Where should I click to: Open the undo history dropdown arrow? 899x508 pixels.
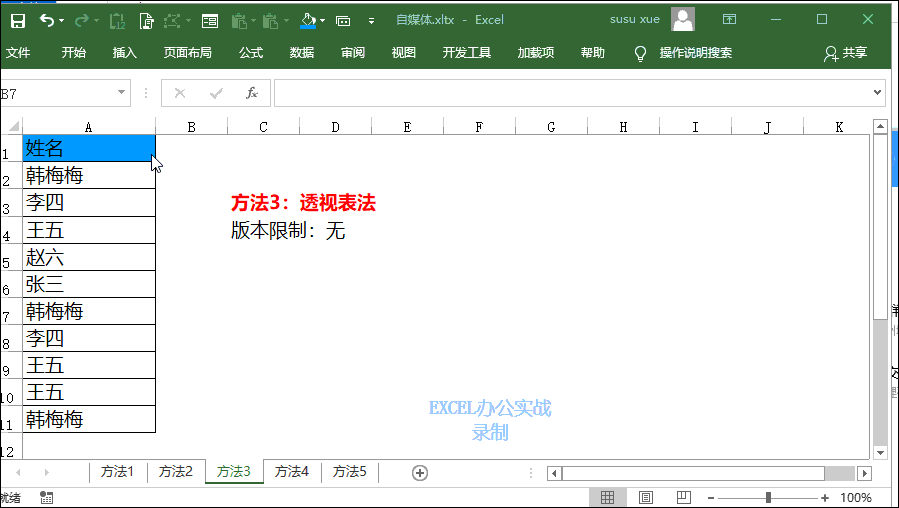(61, 21)
